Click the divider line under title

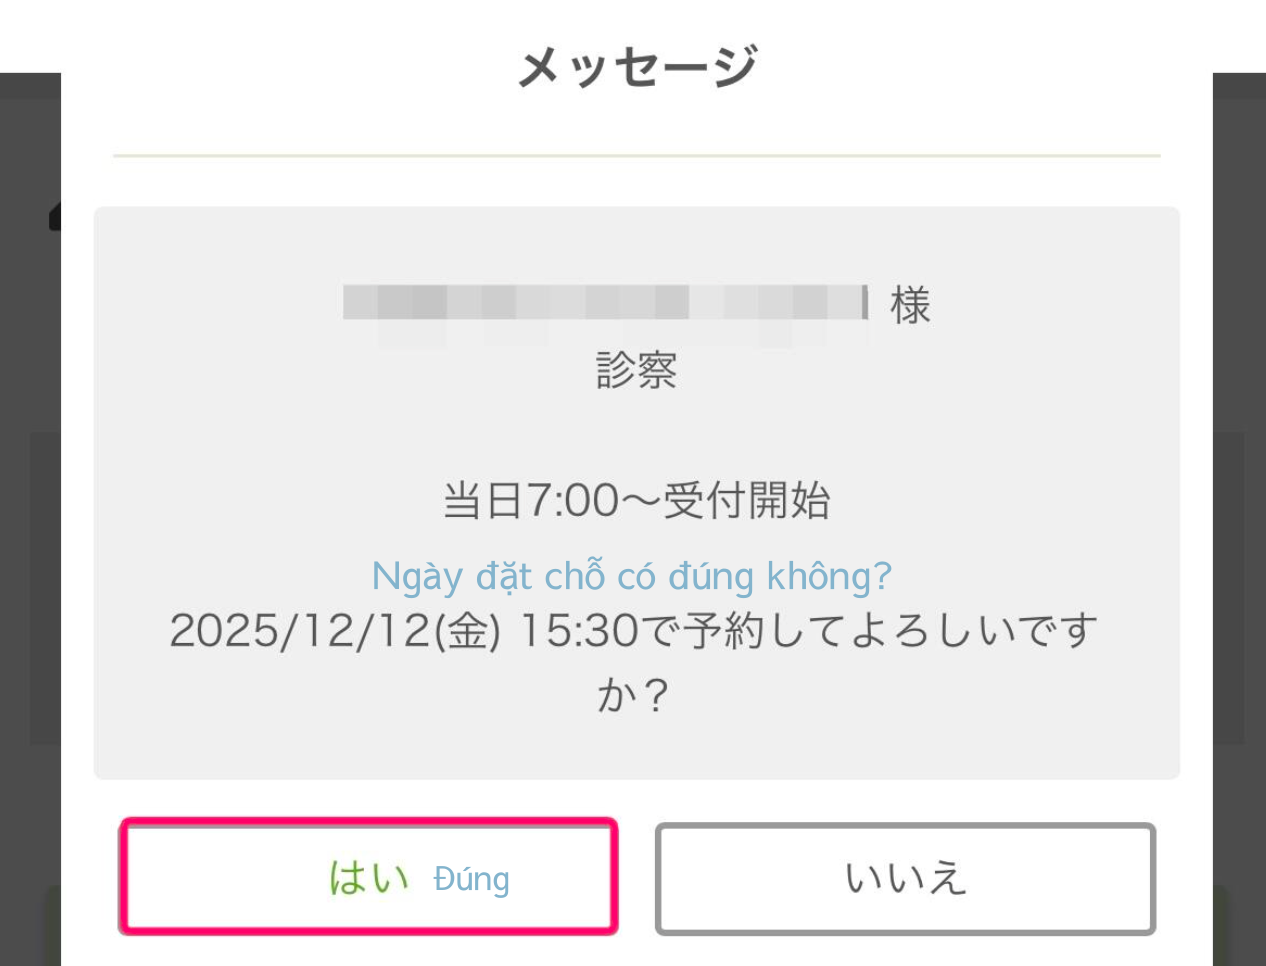(x=637, y=156)
